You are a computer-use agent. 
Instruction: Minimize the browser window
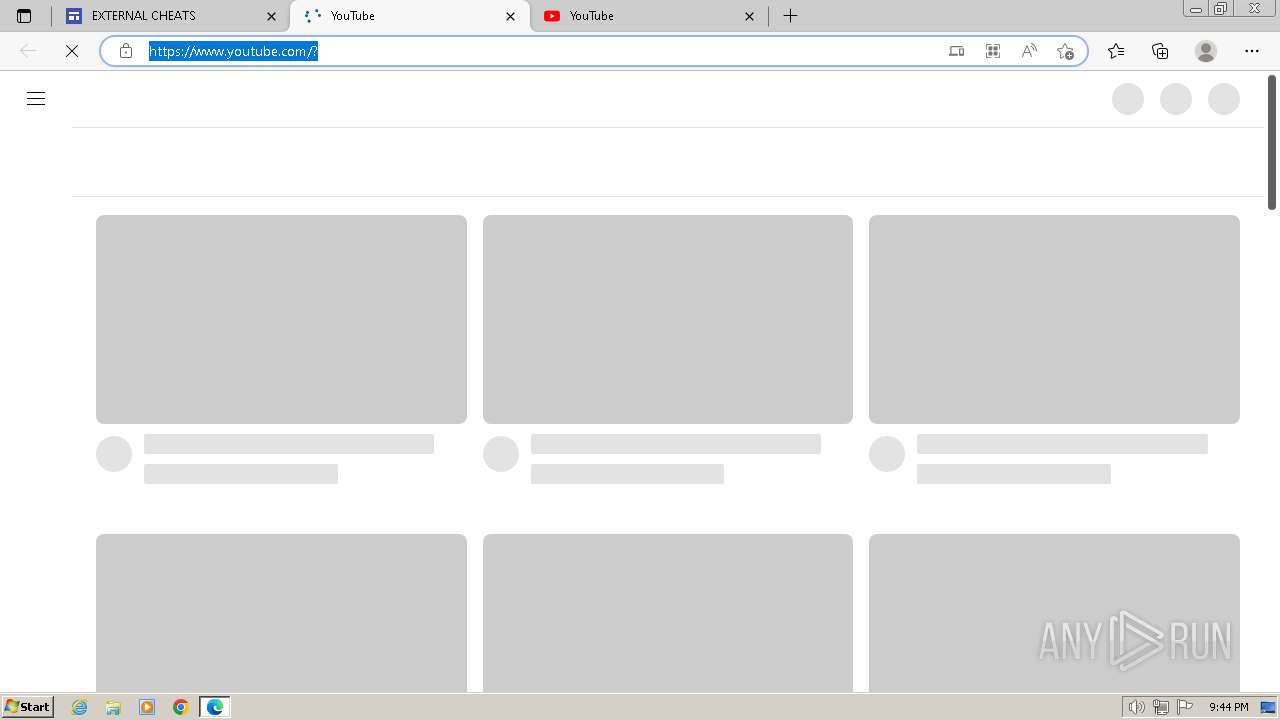coord(1196,8)
